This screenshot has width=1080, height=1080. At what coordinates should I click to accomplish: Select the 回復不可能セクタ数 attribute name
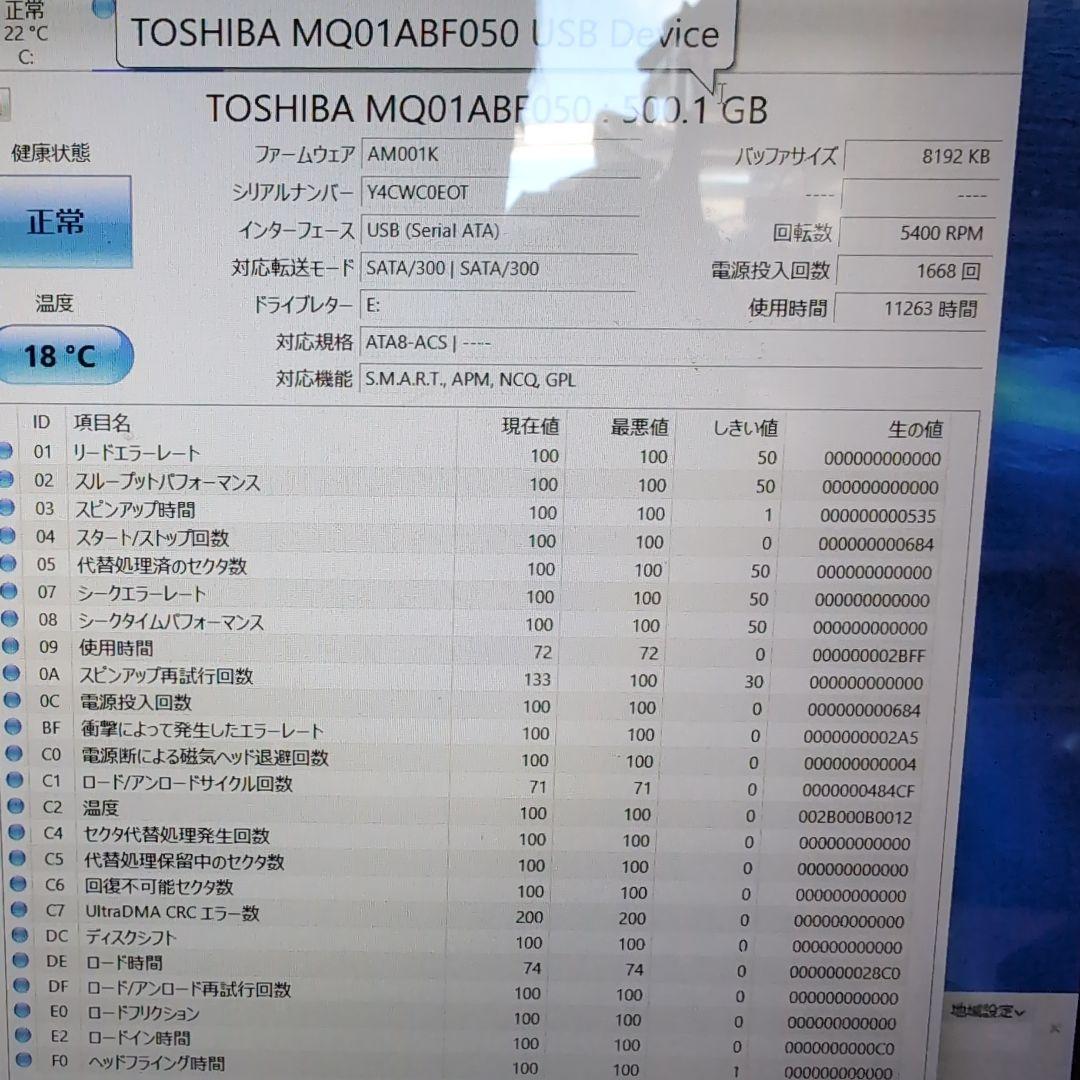tap(159, 886)
